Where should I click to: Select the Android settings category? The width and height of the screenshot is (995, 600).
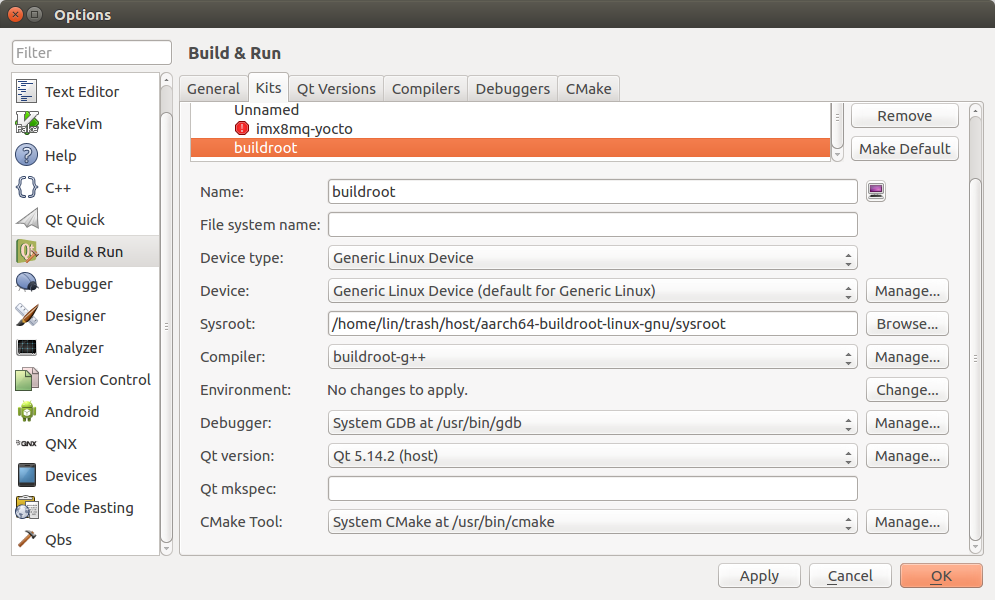pos(72,412)
